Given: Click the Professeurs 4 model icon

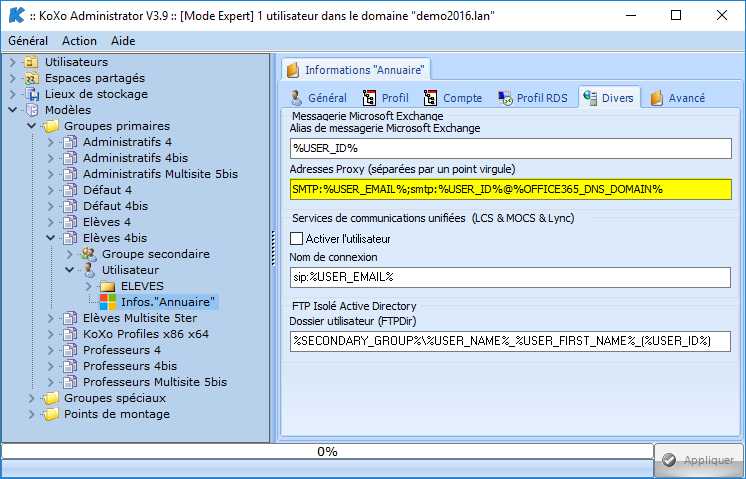Looking at the screenshot, I should tap(70, 350).
